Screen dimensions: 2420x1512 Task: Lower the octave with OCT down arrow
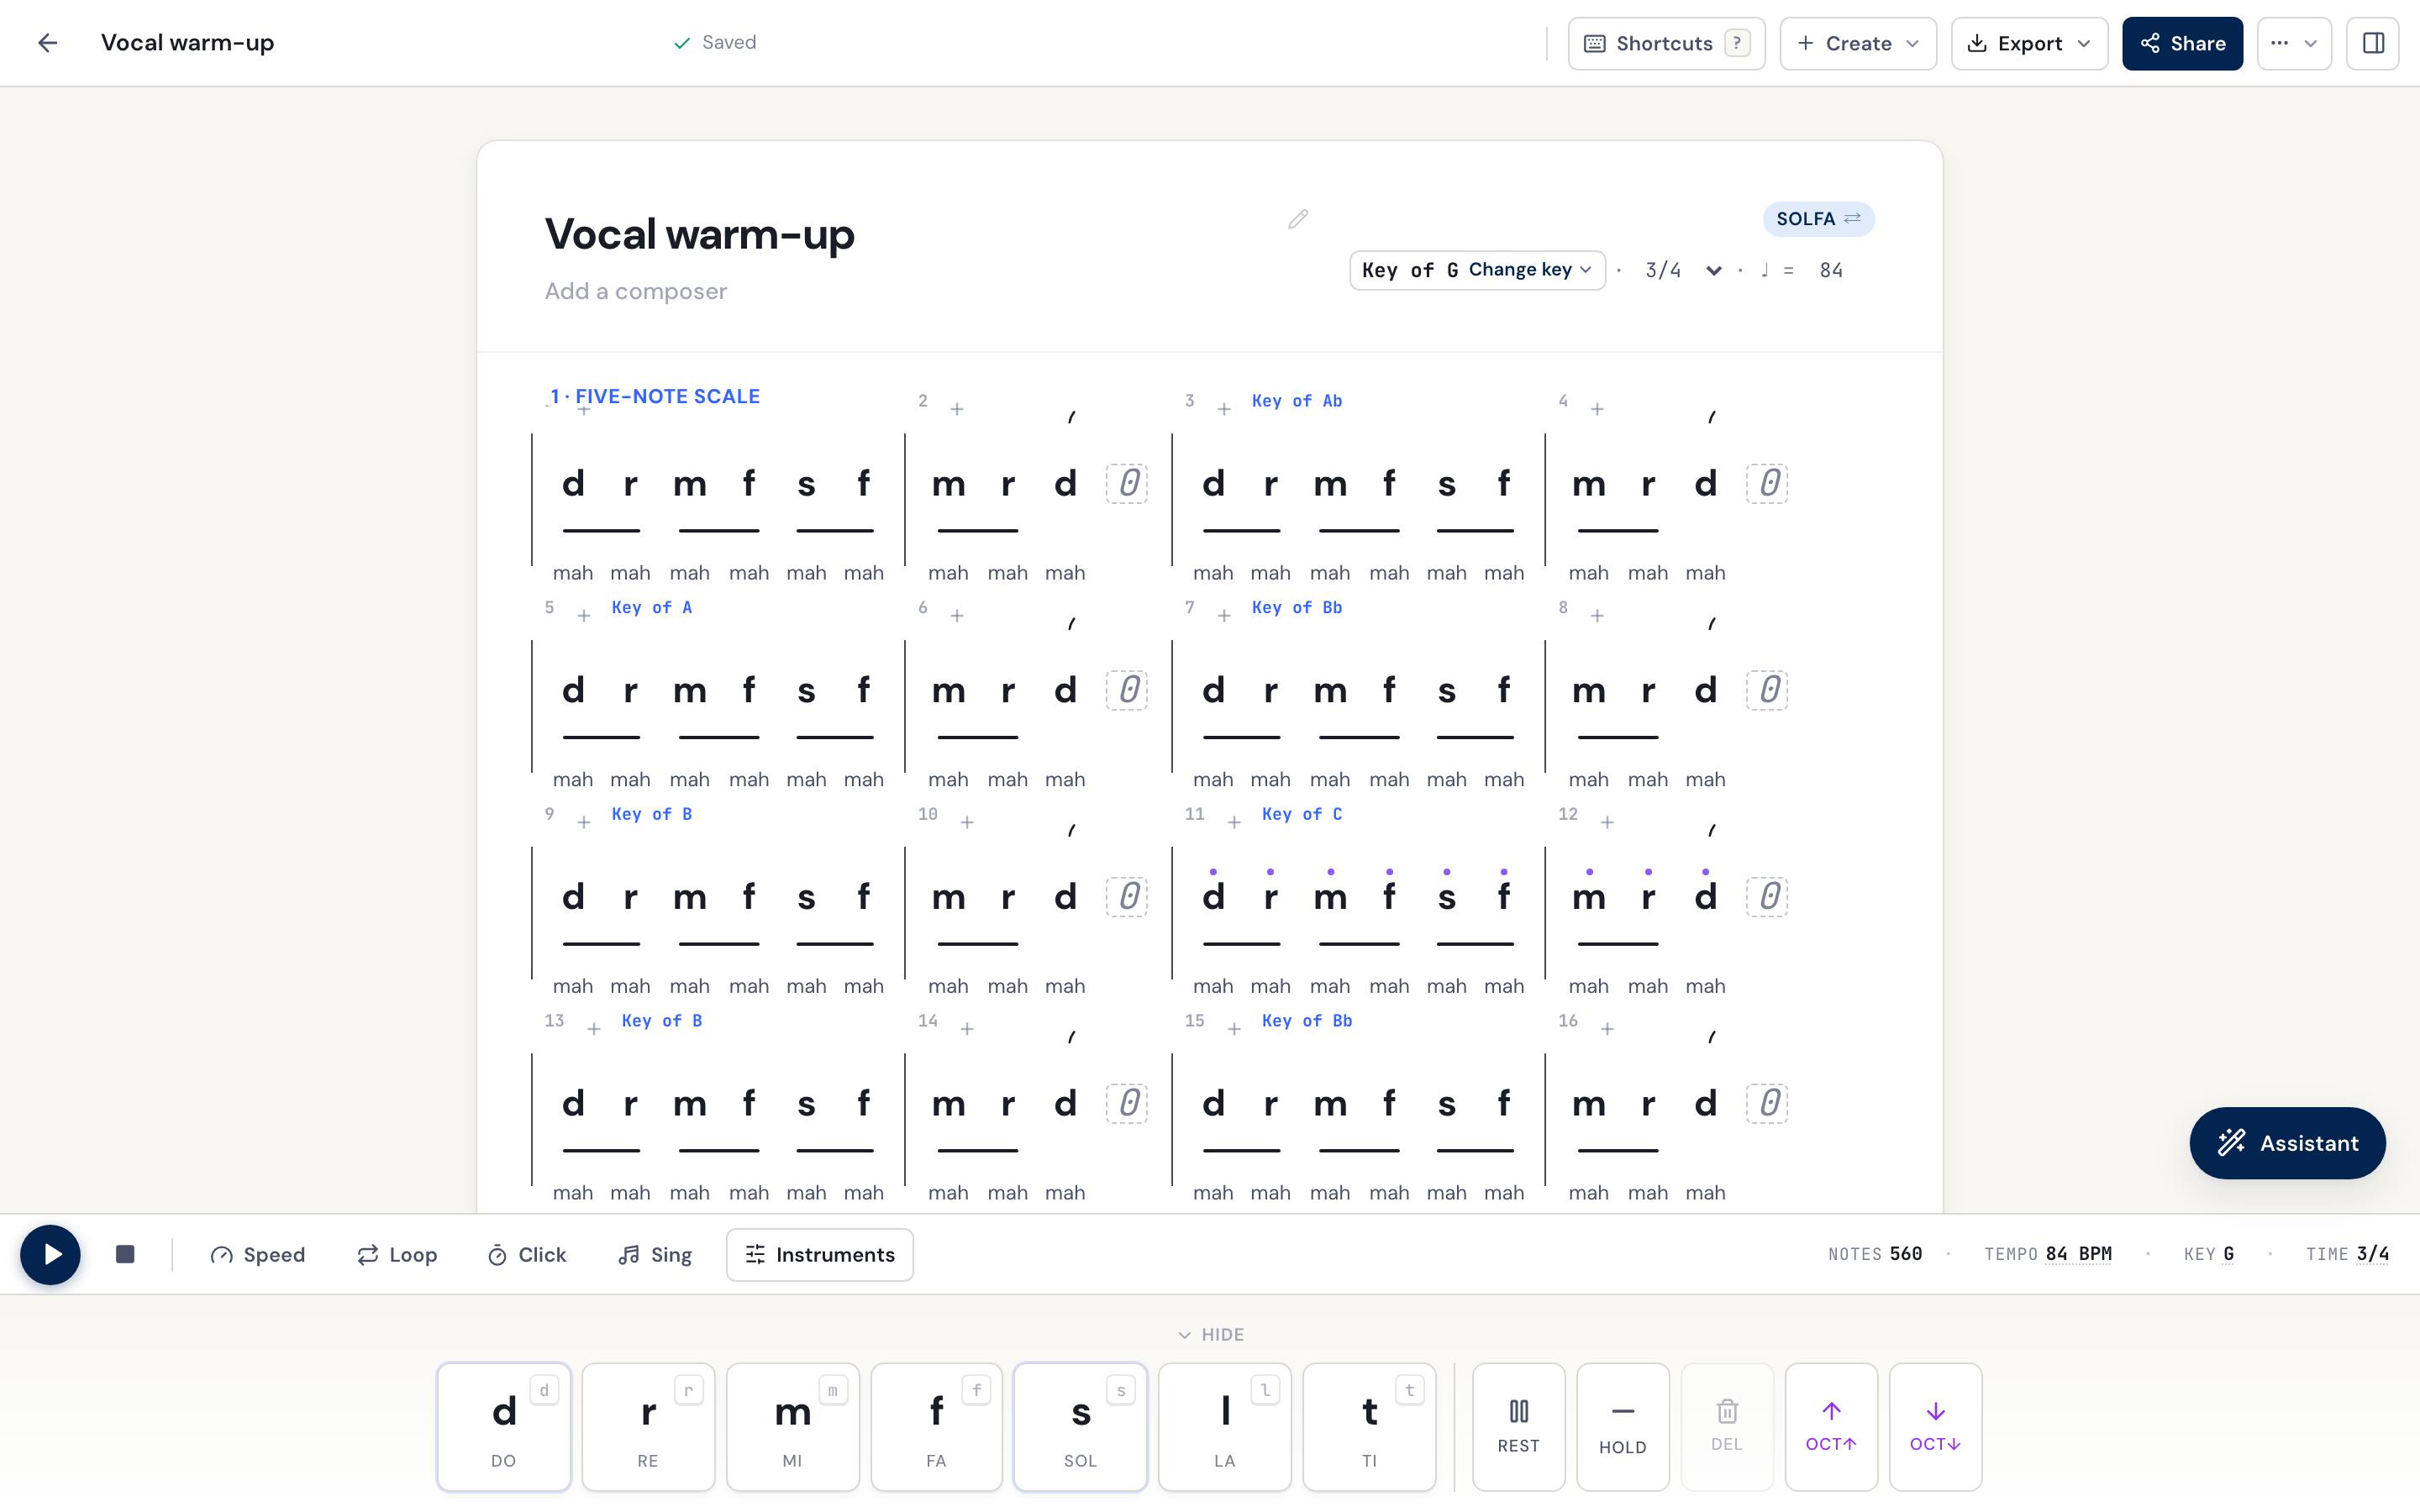tap(1935, 1426)
